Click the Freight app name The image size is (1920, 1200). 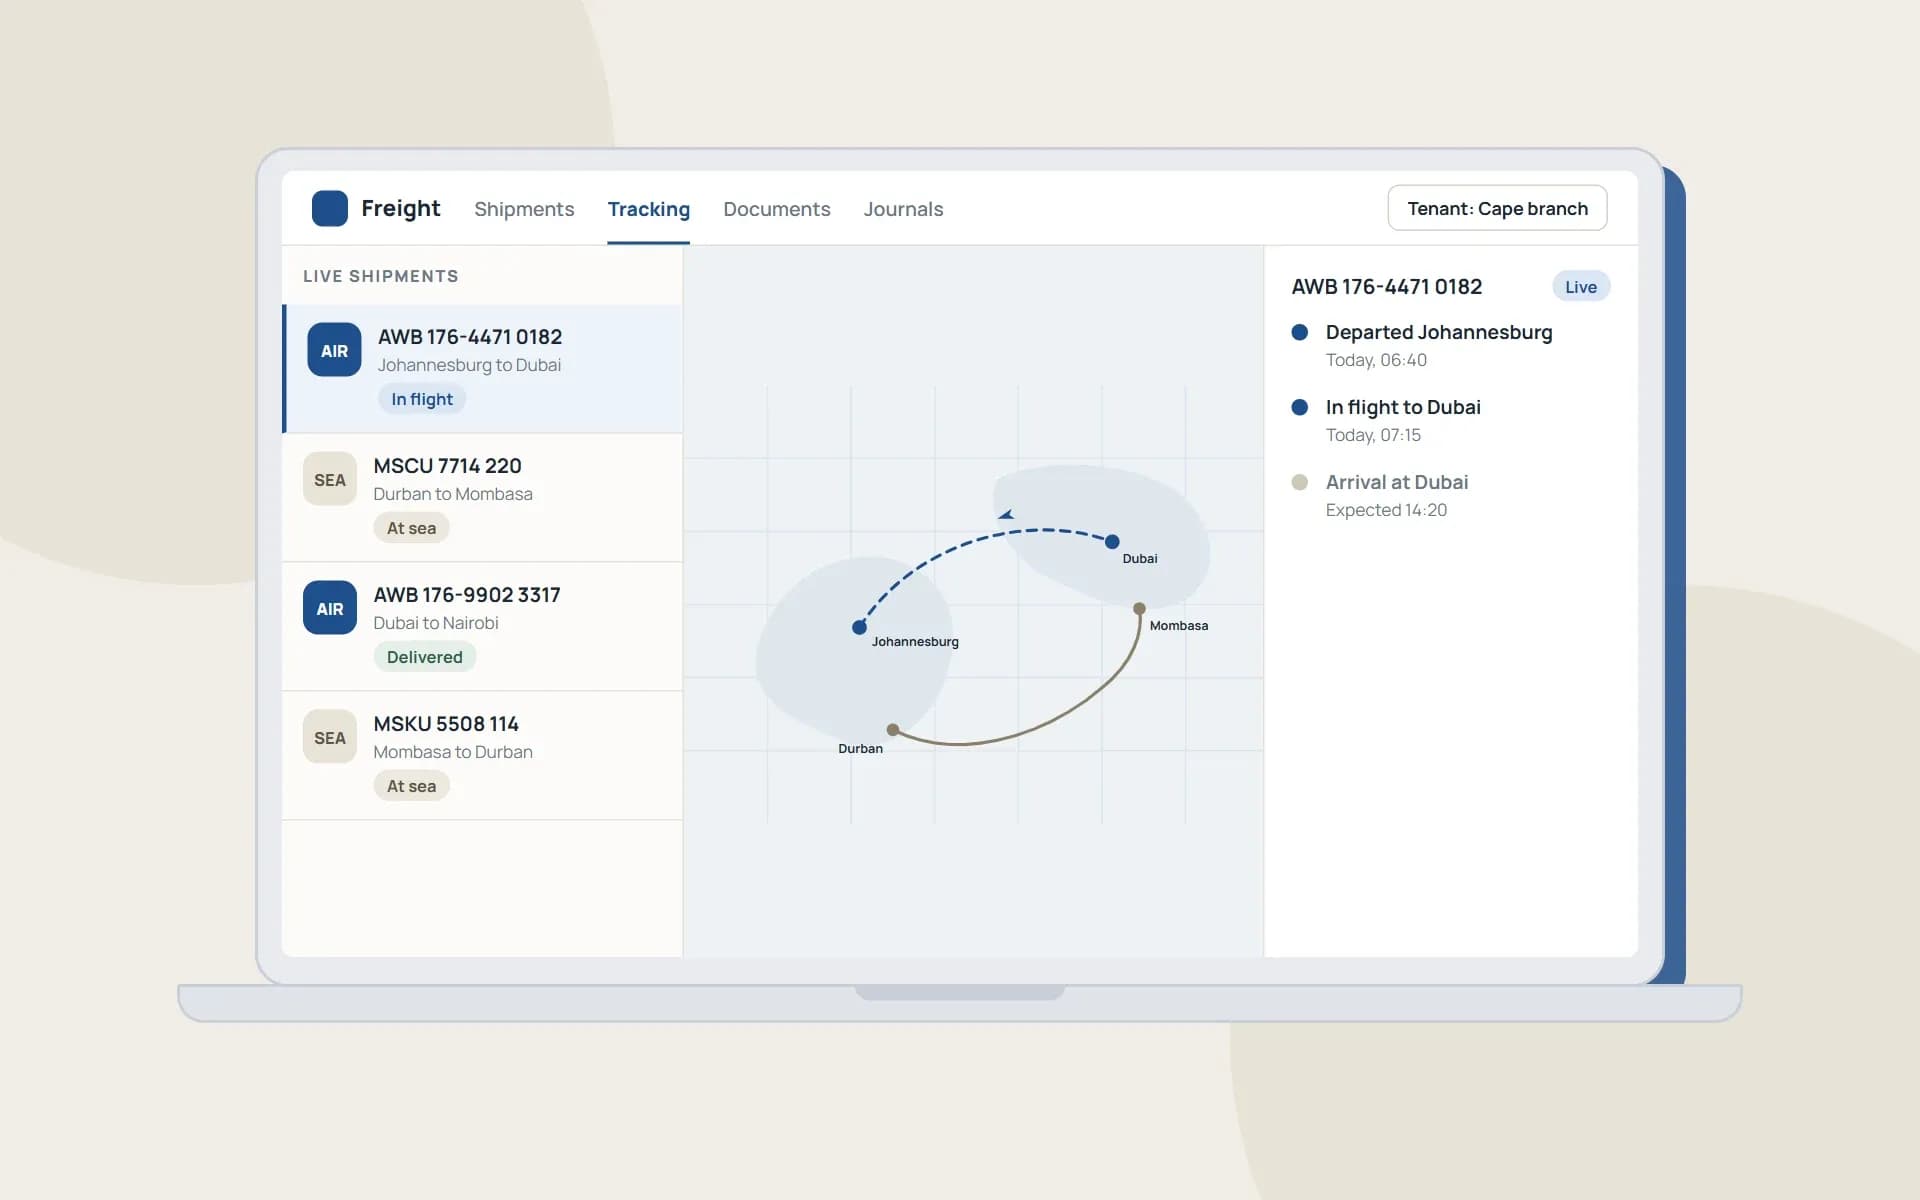(400, 208)
